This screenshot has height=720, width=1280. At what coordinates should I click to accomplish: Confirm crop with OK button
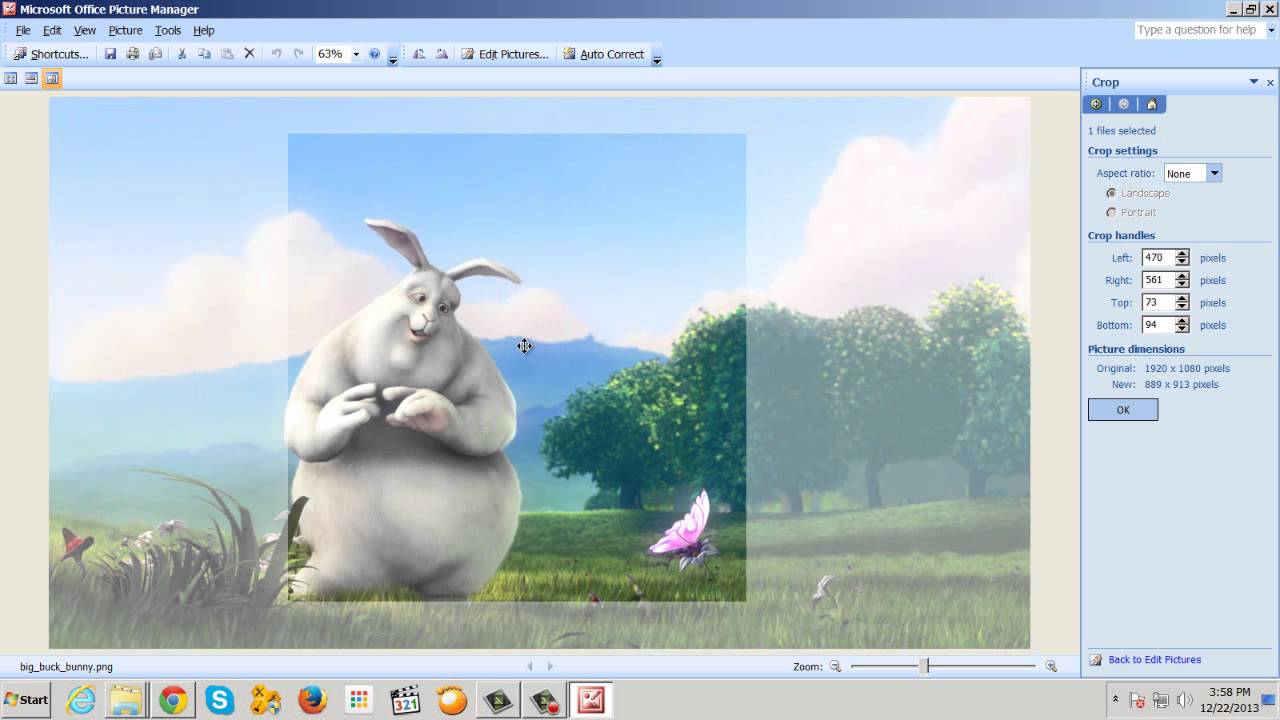click(1123, 410)
